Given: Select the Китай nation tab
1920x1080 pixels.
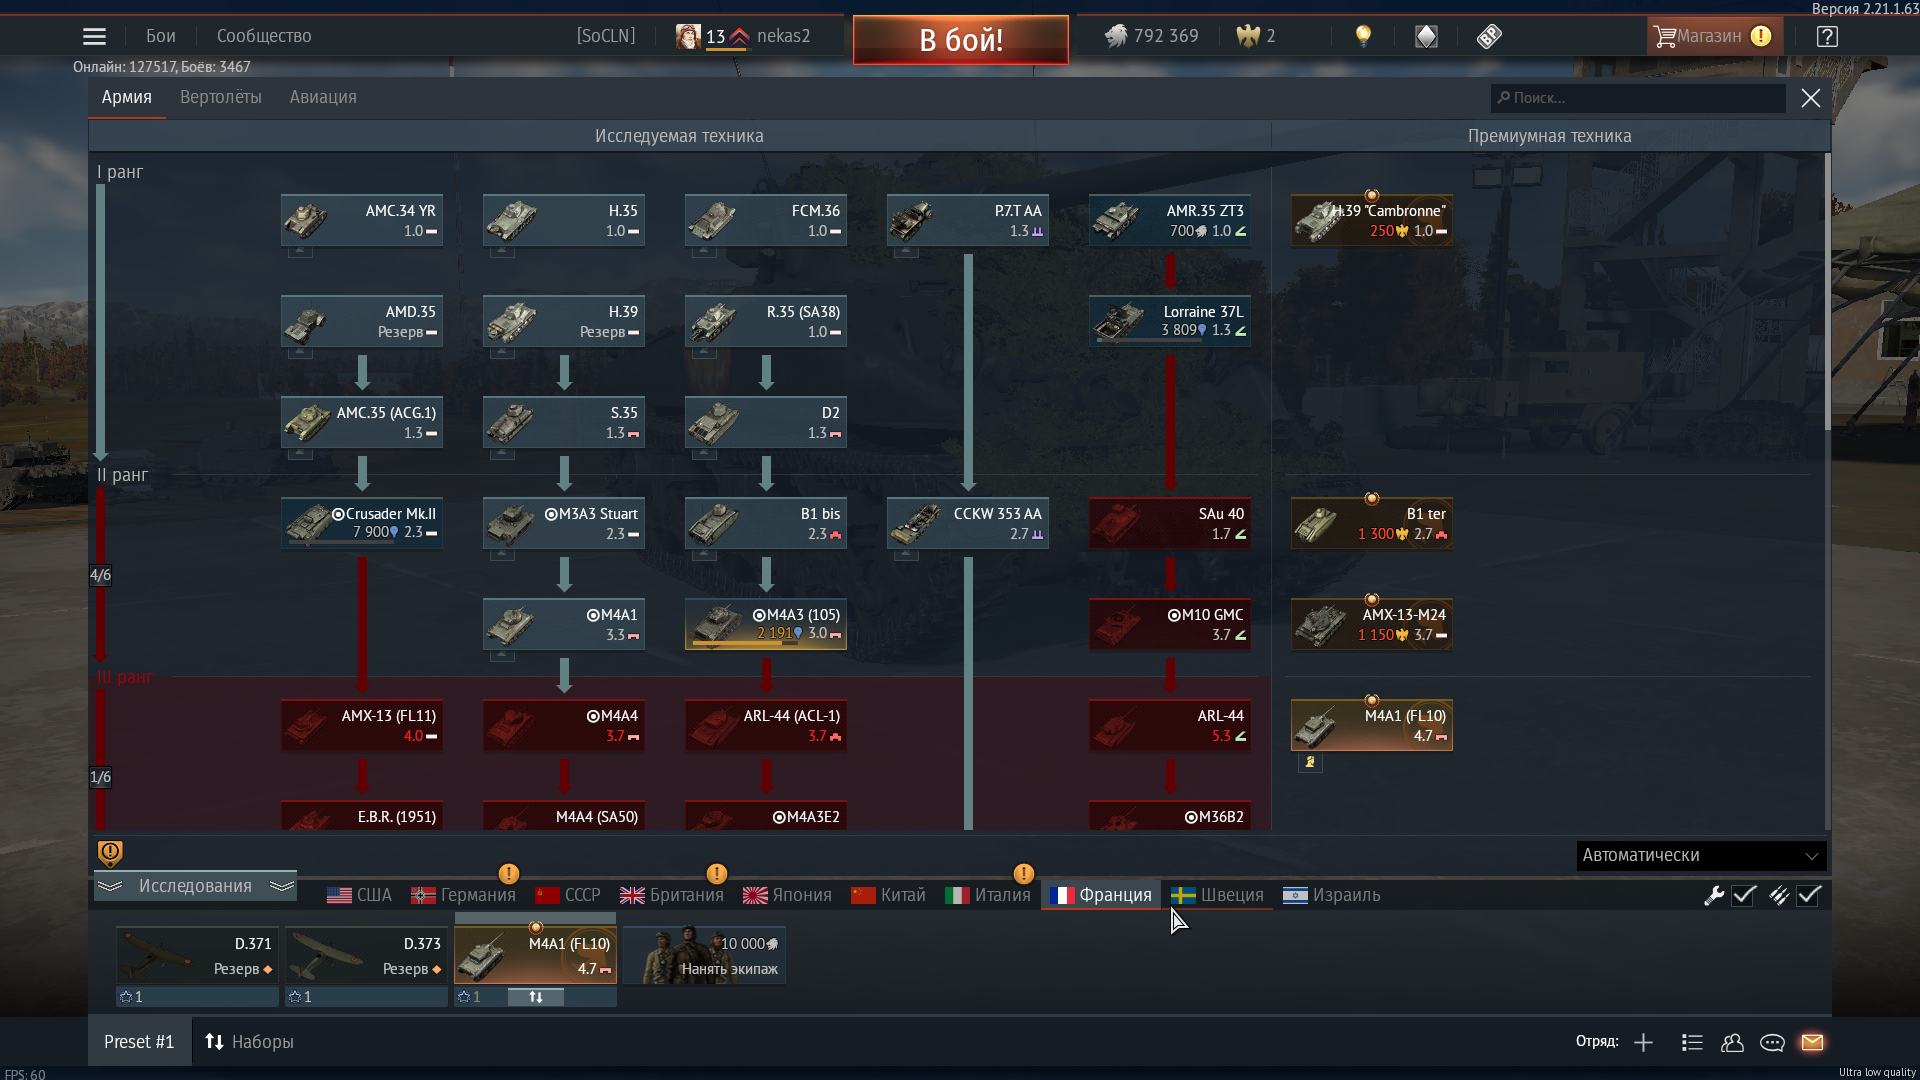Looking at the screenshot, I should [889, 895].
